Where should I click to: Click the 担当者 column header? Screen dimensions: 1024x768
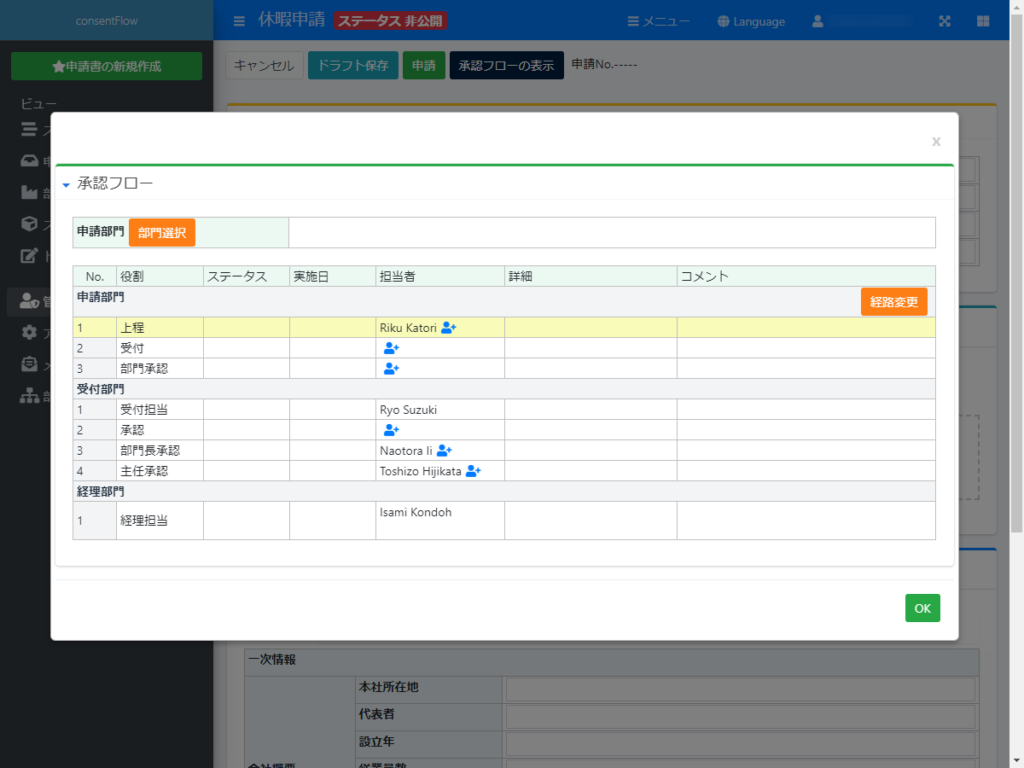pyautogui.click(x=440, y=276)
